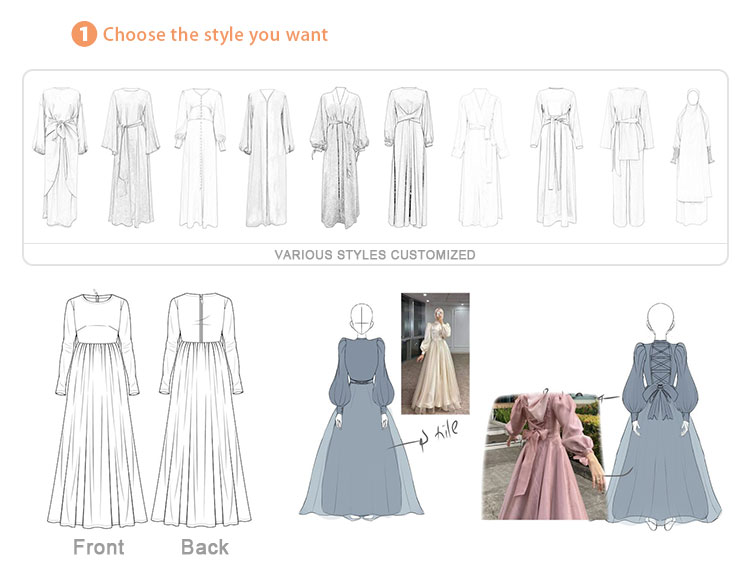Select the hijab prayer dress sketch
Screen dimensions: 750x576
693,157
